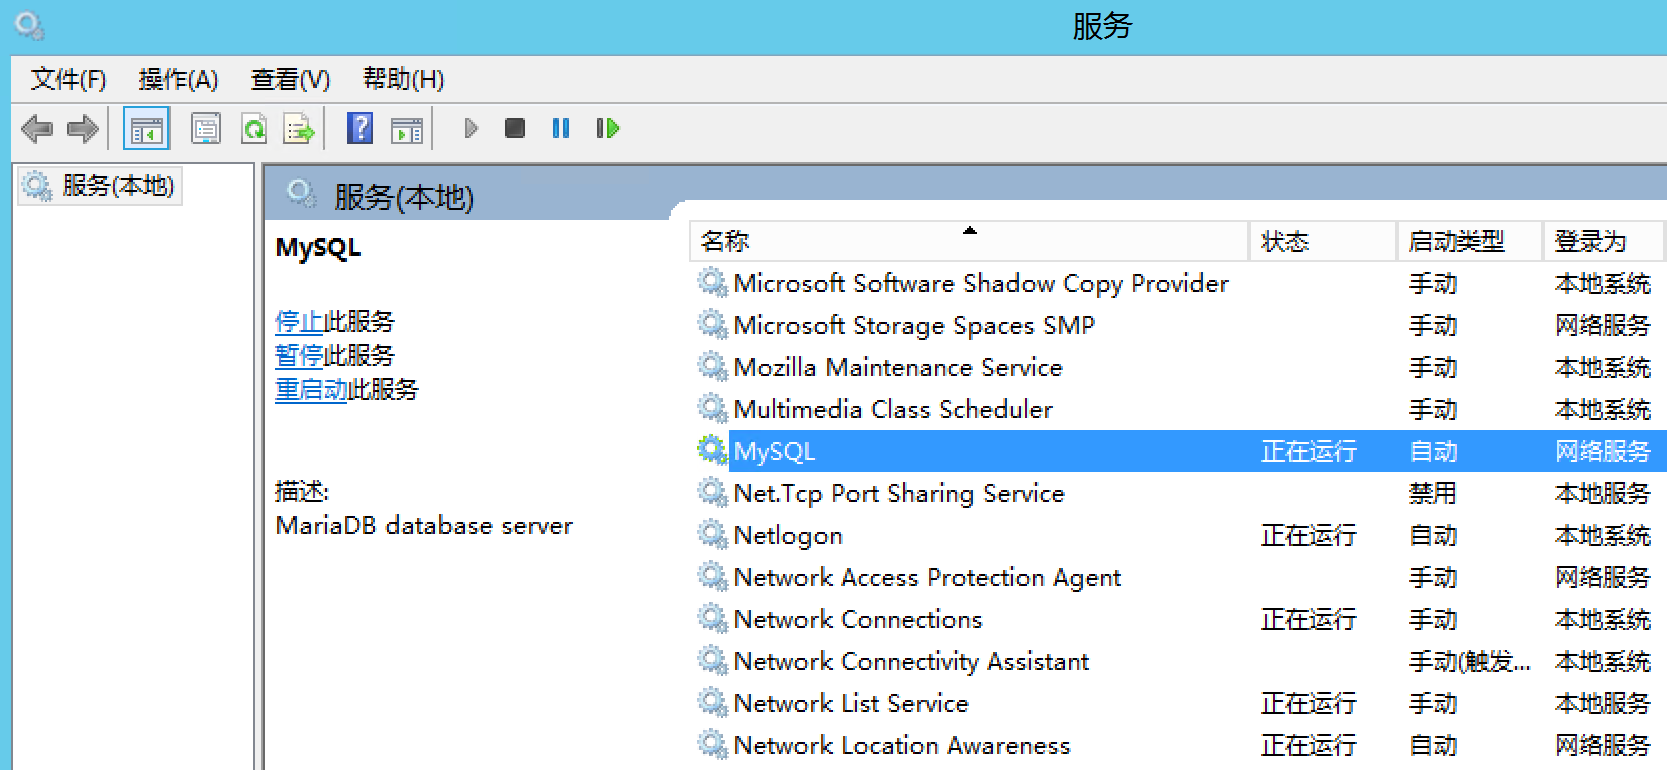Image resolution: width=1667 pixels, height=770 pixels.
Task: Open the 文件(F) menu
Action: (x=68, y=79)
